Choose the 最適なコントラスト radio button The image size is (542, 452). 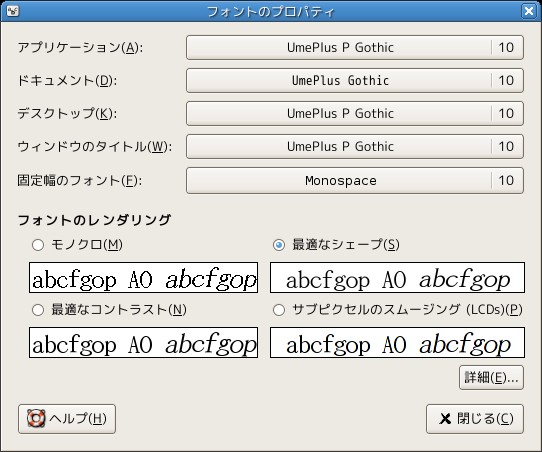pyautogui.click(x=38, y=310)
